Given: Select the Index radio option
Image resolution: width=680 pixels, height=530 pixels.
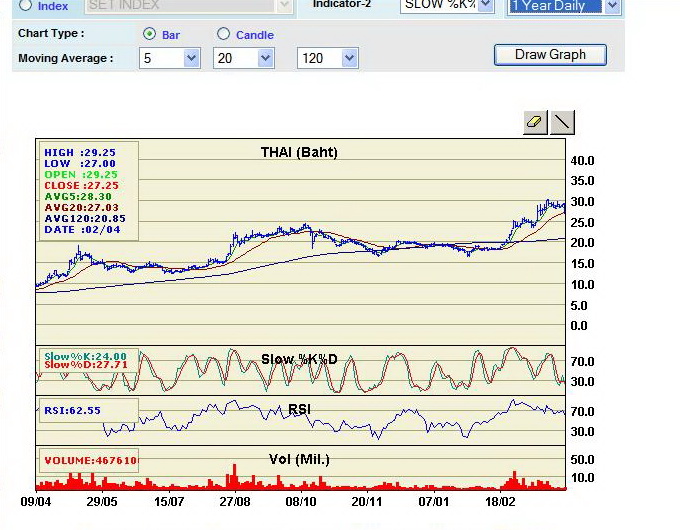Looking at the screenshot, I should [26, 5].
